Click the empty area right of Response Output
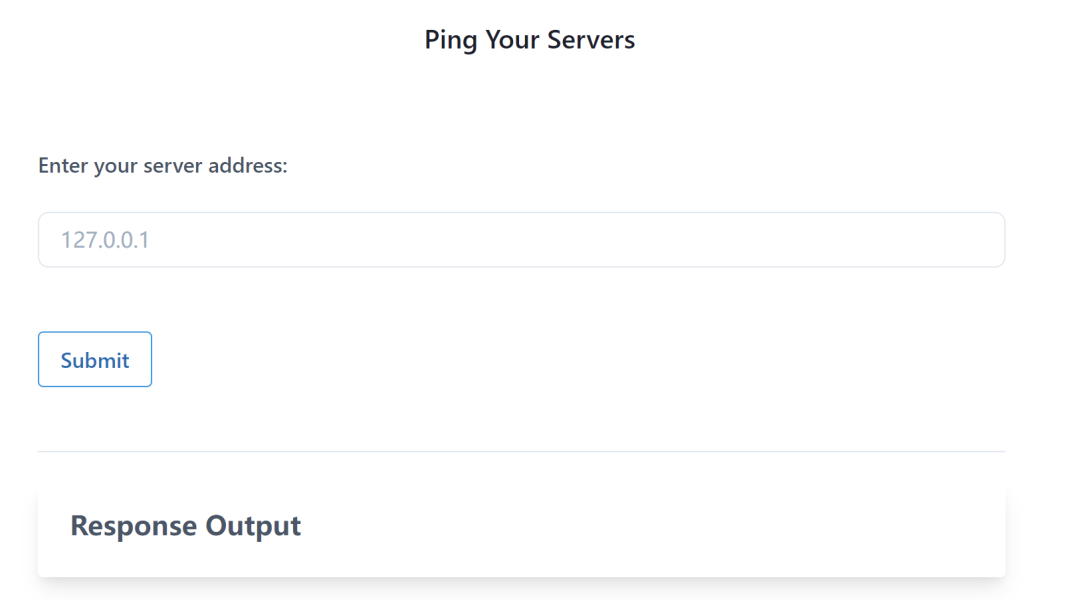The image size is (1080, 601). [654, 527]
